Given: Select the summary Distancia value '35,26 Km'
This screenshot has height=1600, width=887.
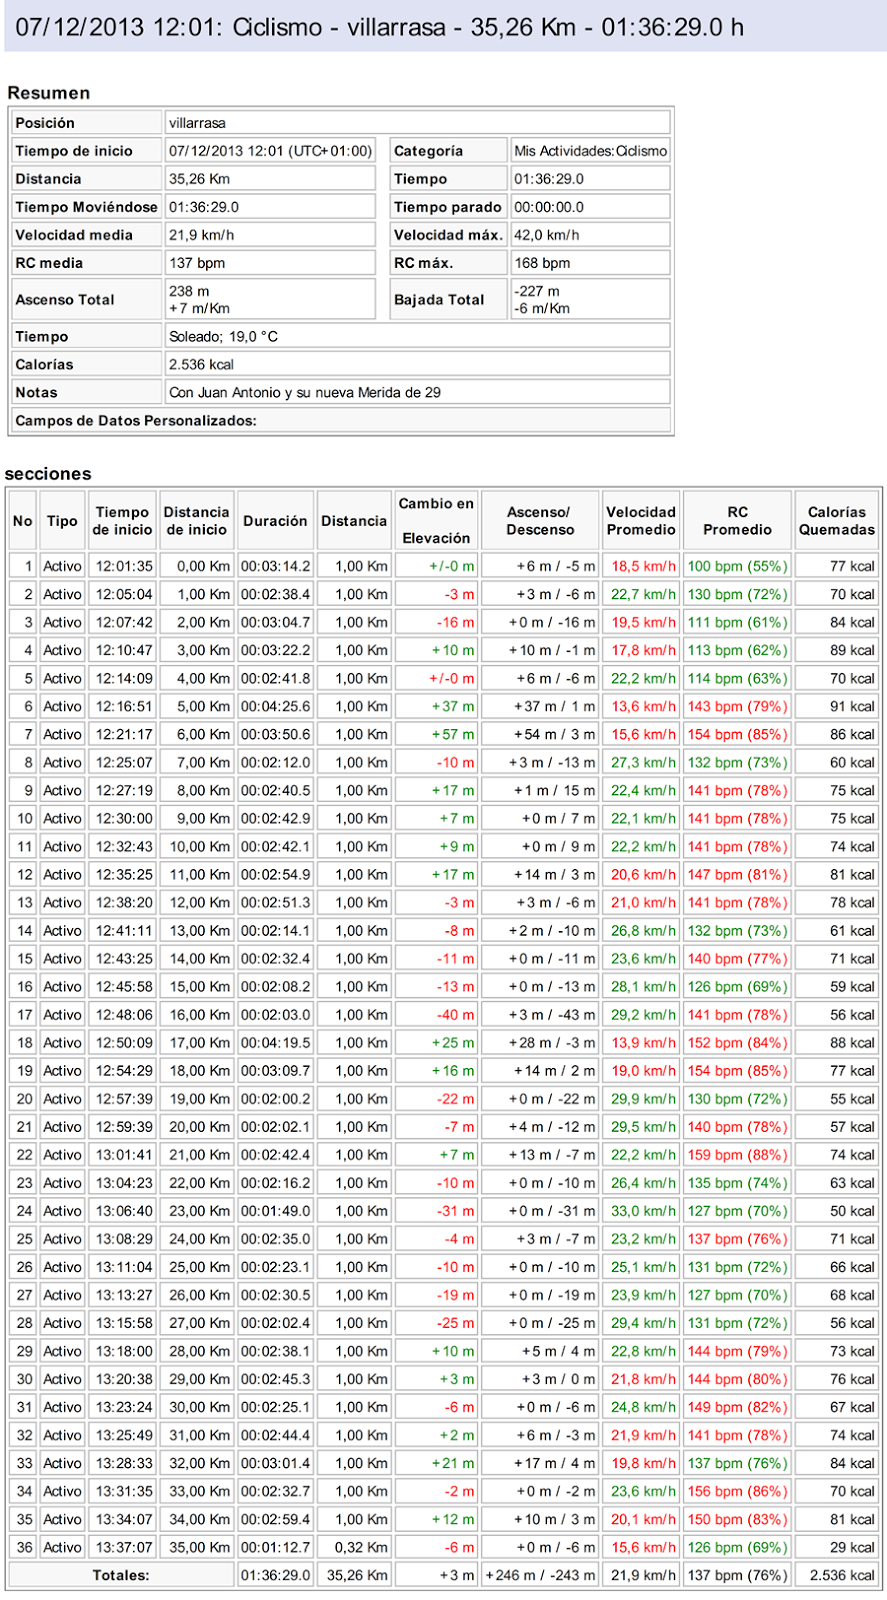Looking at the screenshot, I should pyautogui.click(x=199, y=179).
